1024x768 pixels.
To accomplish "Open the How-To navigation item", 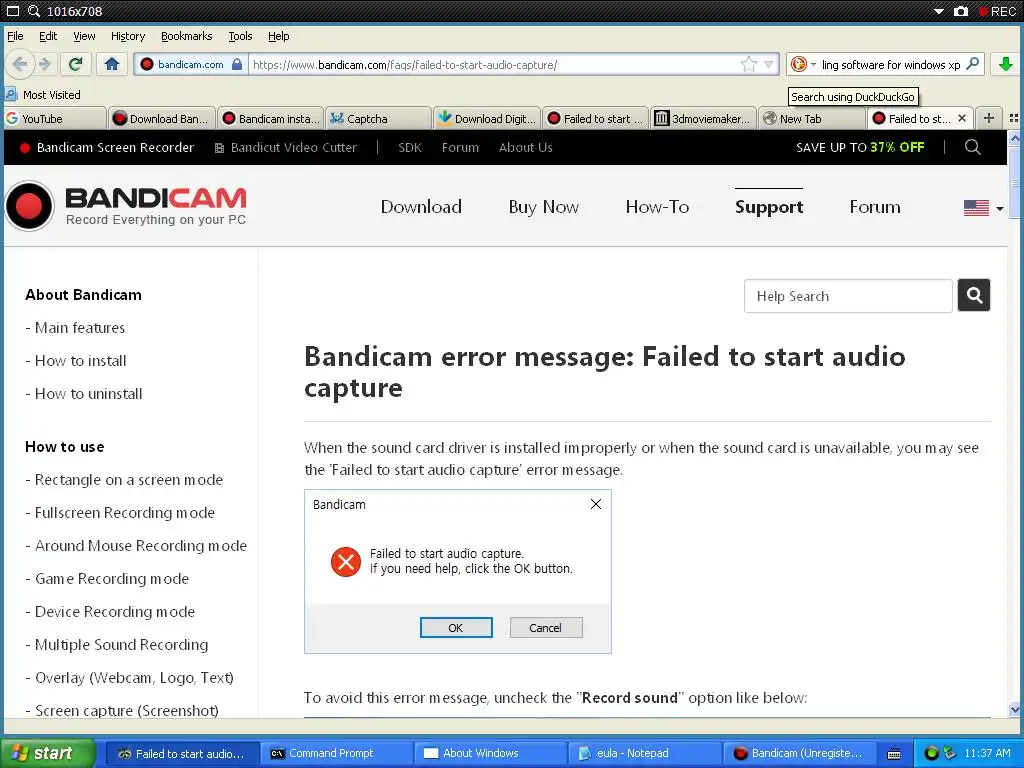I will [x=657, y=207].
